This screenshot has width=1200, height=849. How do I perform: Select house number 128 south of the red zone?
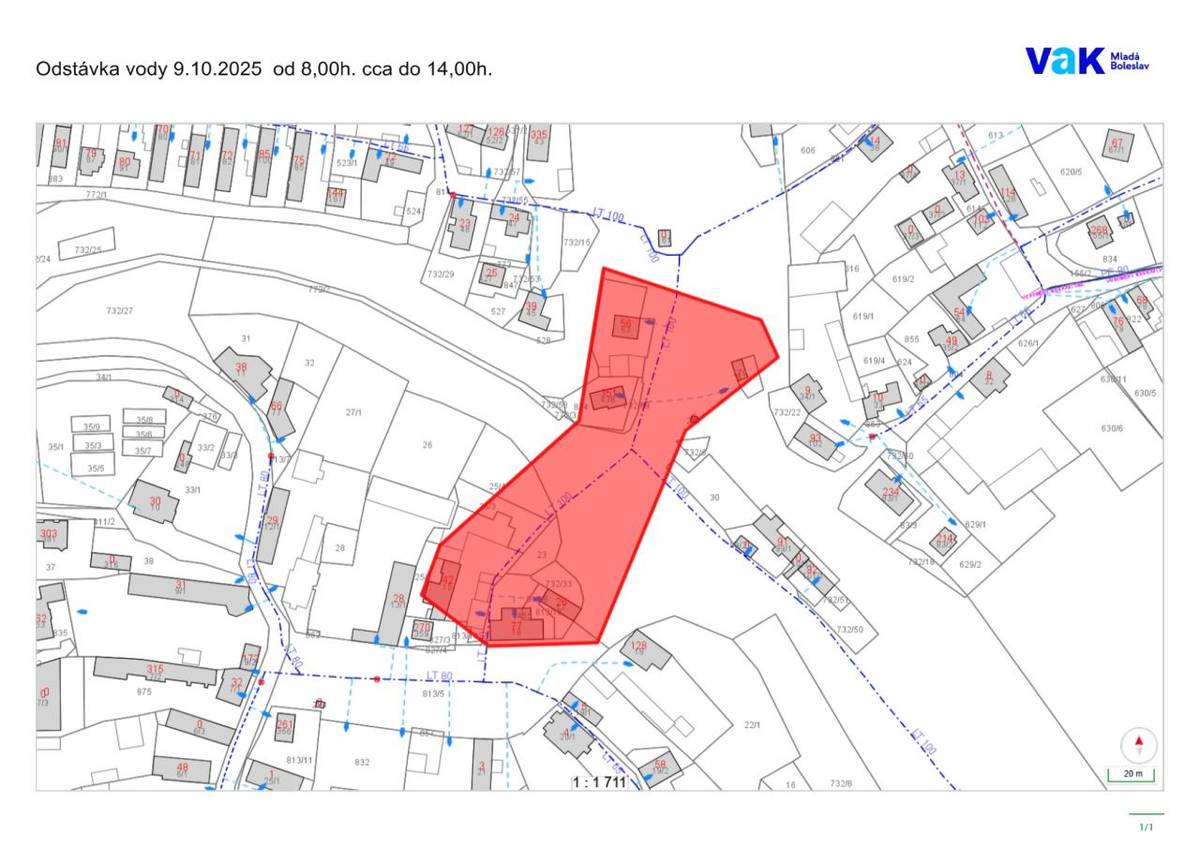click(x=641, y=644)
